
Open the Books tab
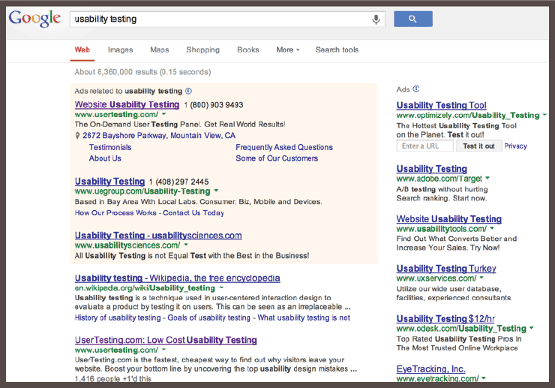(248, 50)
